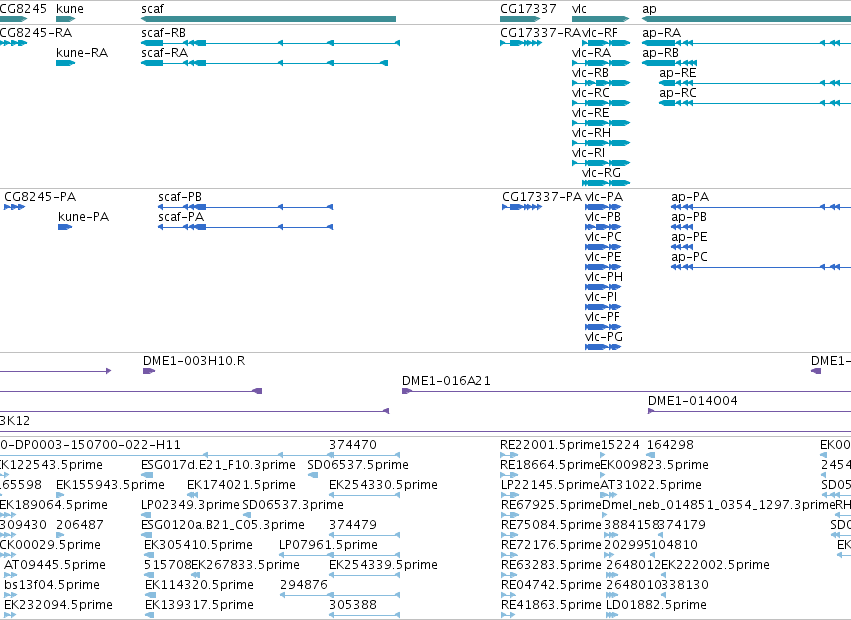This screenshot has height=620, width=851.
Task: Pick the vlc-RG transcript label
Action: (601, 173)
